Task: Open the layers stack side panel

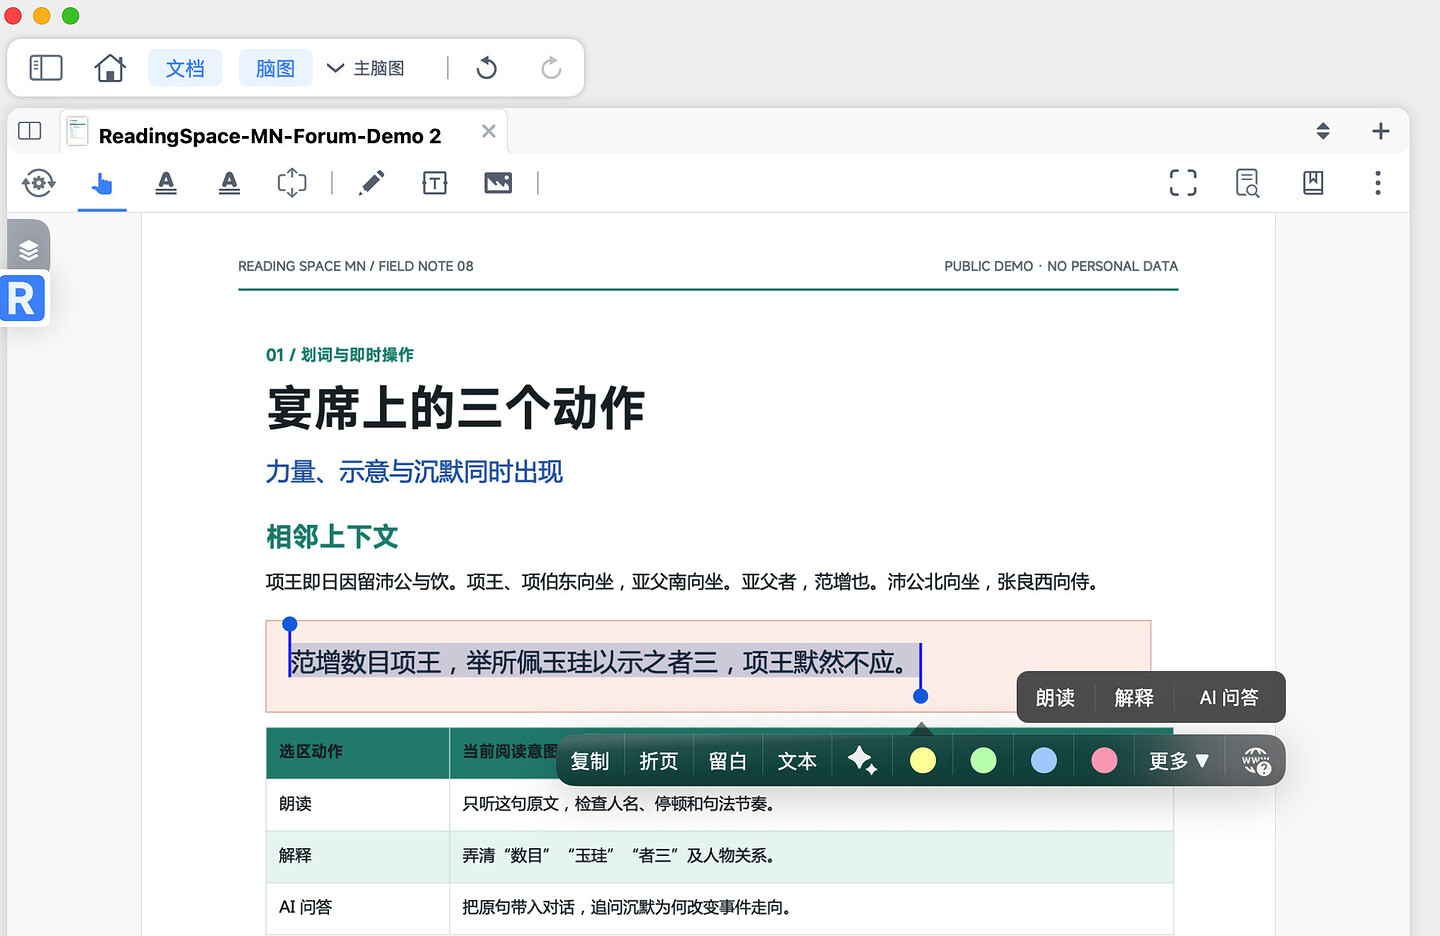Action: (x=29, y=250)
